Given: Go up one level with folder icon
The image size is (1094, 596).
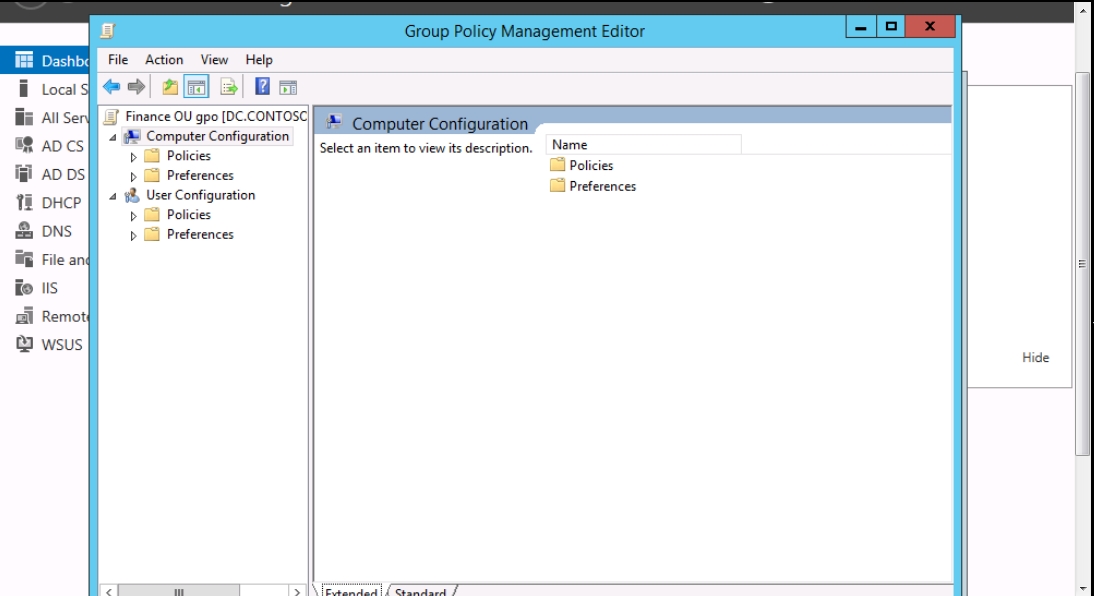Looking at the screenshot, I should [x=170, y=87].
